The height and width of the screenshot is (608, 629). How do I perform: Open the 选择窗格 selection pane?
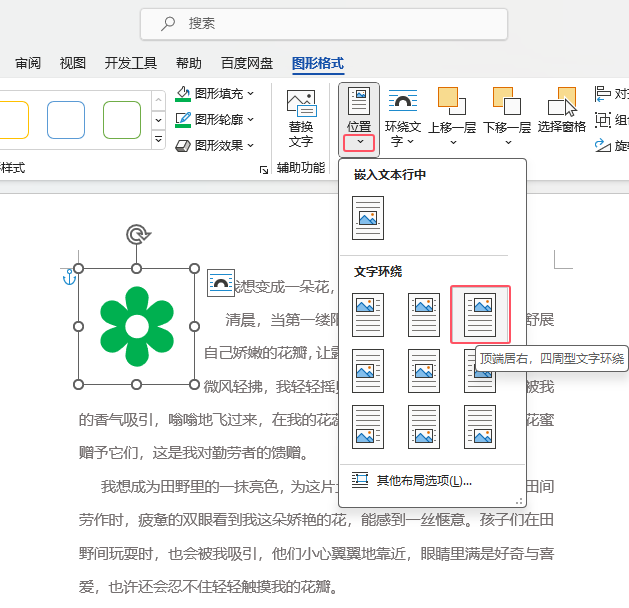(x=562, y=110)
